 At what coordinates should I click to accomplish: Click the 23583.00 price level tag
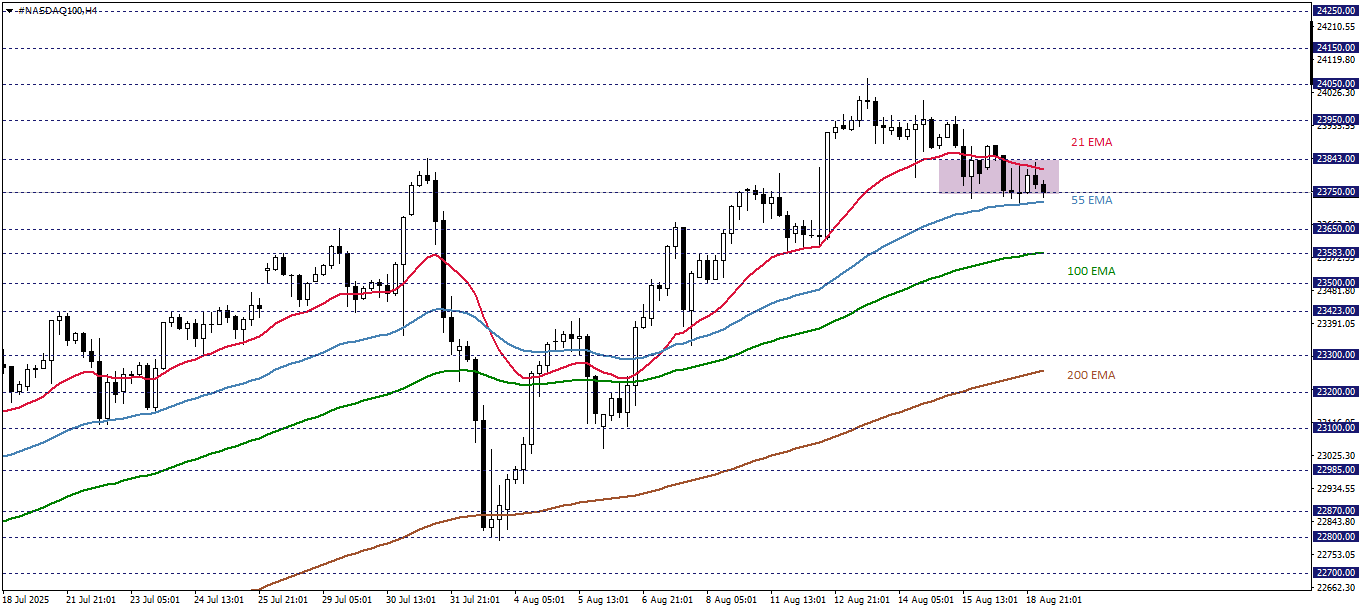tap(1336, 252)
